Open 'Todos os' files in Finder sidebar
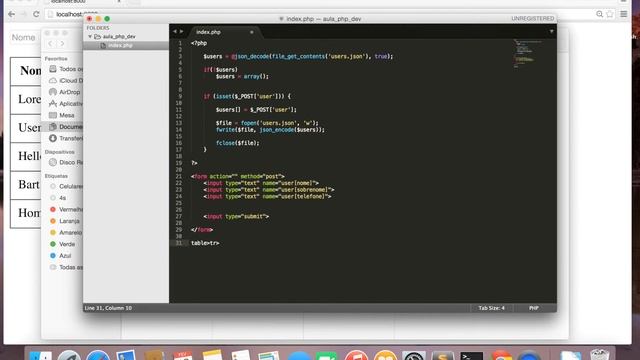The image size is (640, 360). coord(65,69)
